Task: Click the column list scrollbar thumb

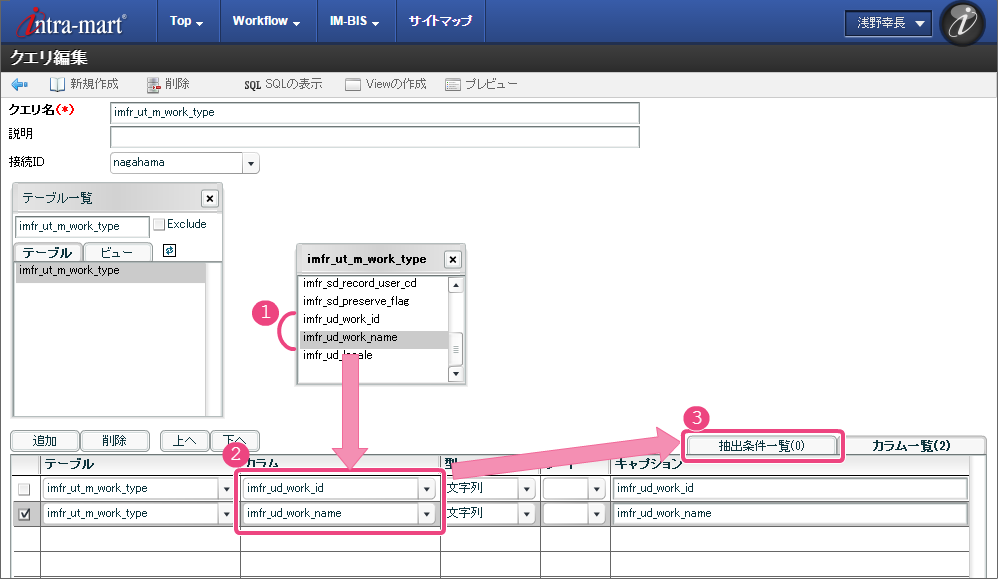Action: pos(456,349)
